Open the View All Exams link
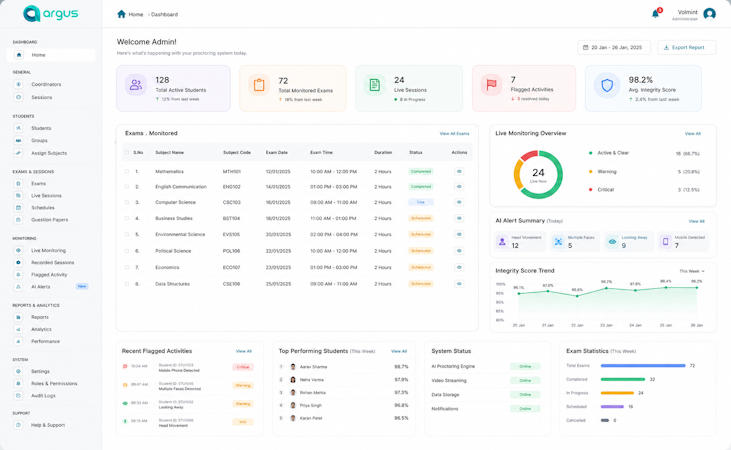This screenshot has width=731, height=450. coord(454,134)
